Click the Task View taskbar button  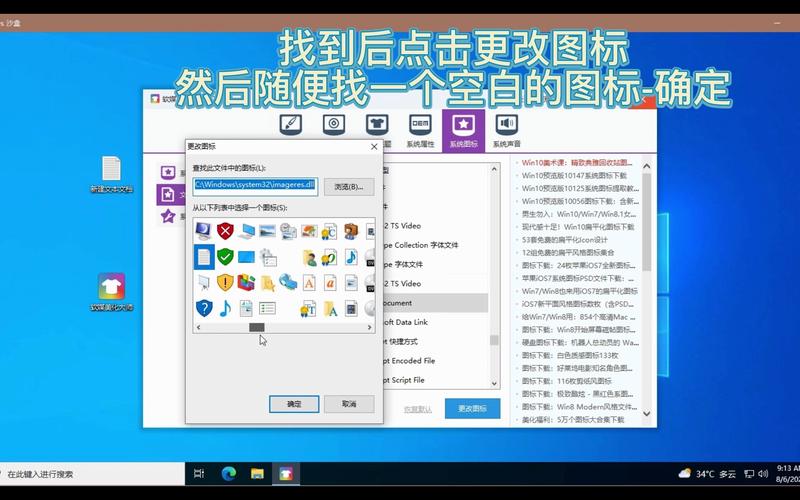(199, 474)
